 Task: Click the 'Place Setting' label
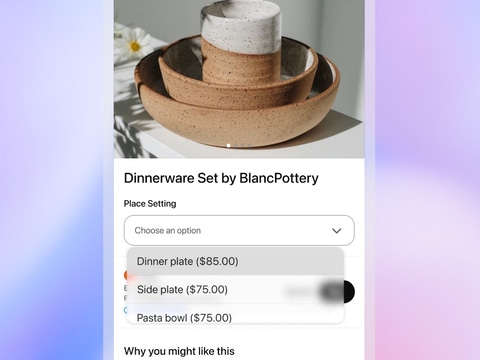(x=150, y=204)
